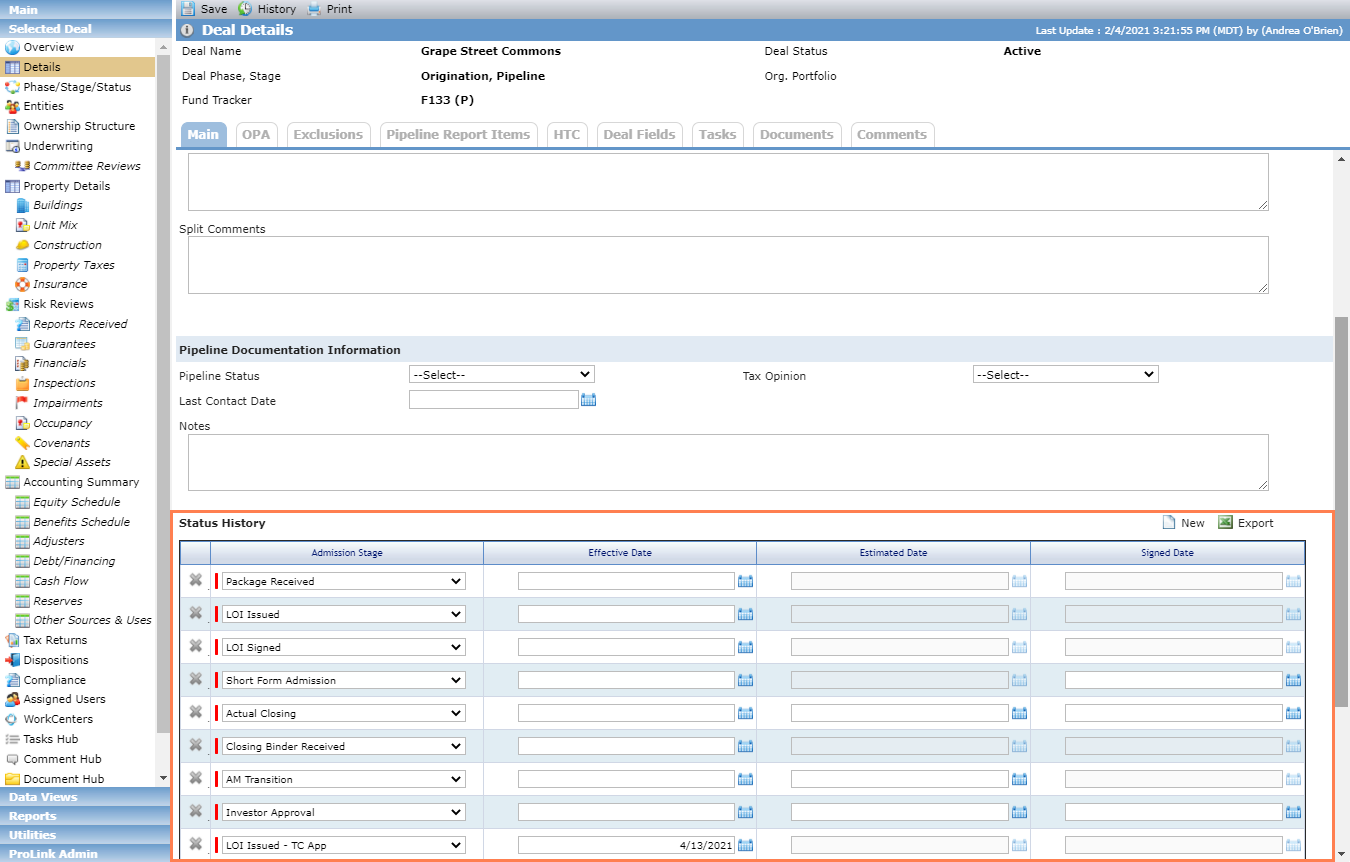
Task: Open Debt/Financing in sidebar
Action: [74, 561]
